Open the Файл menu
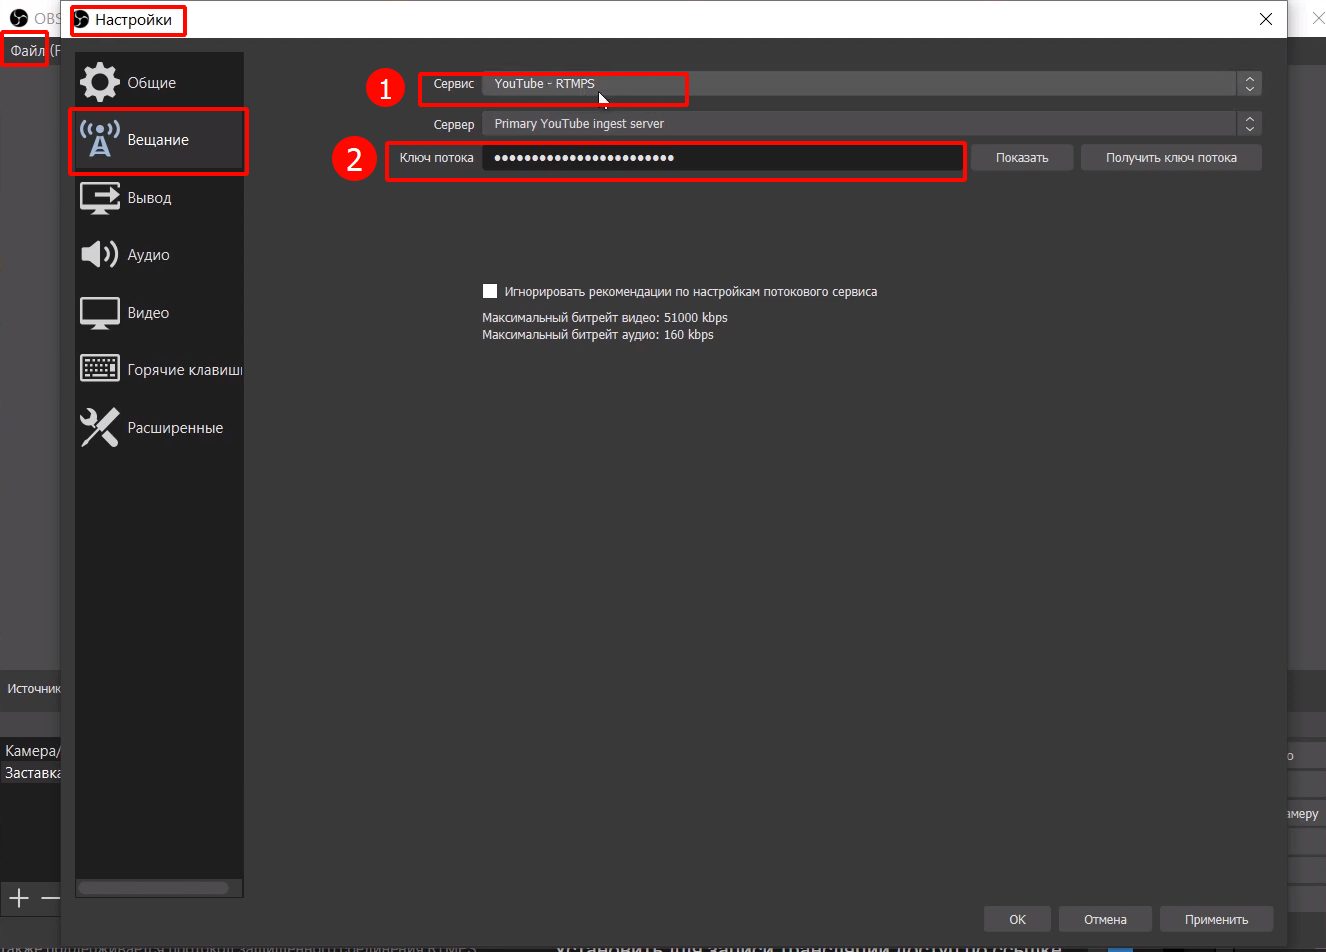The height and width of the screenshot is (952, 1326). 27,51
